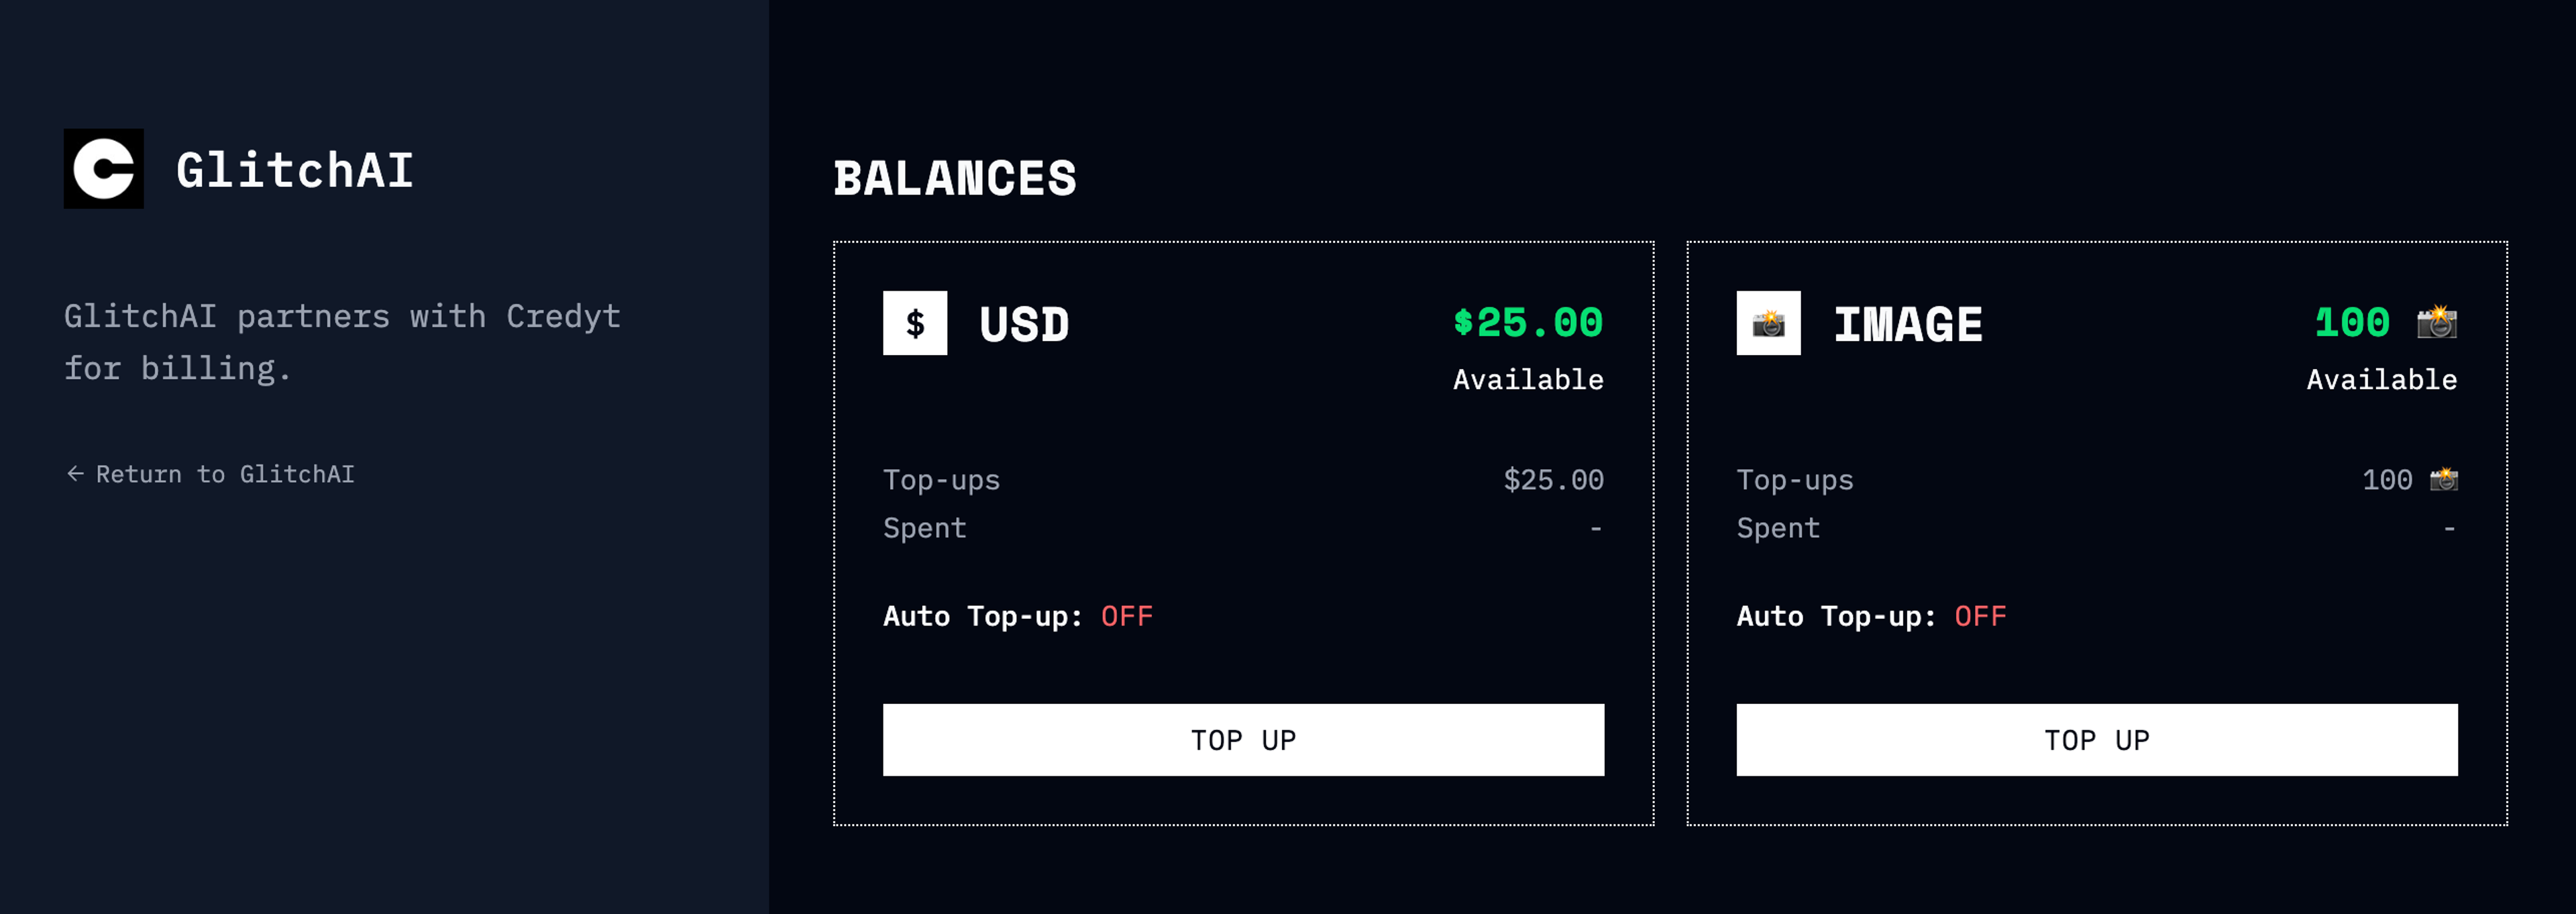Click the USD Top-ups amount of $25.00
The width and height of the screenshot is (2576, 914).
pos(1553,479)
